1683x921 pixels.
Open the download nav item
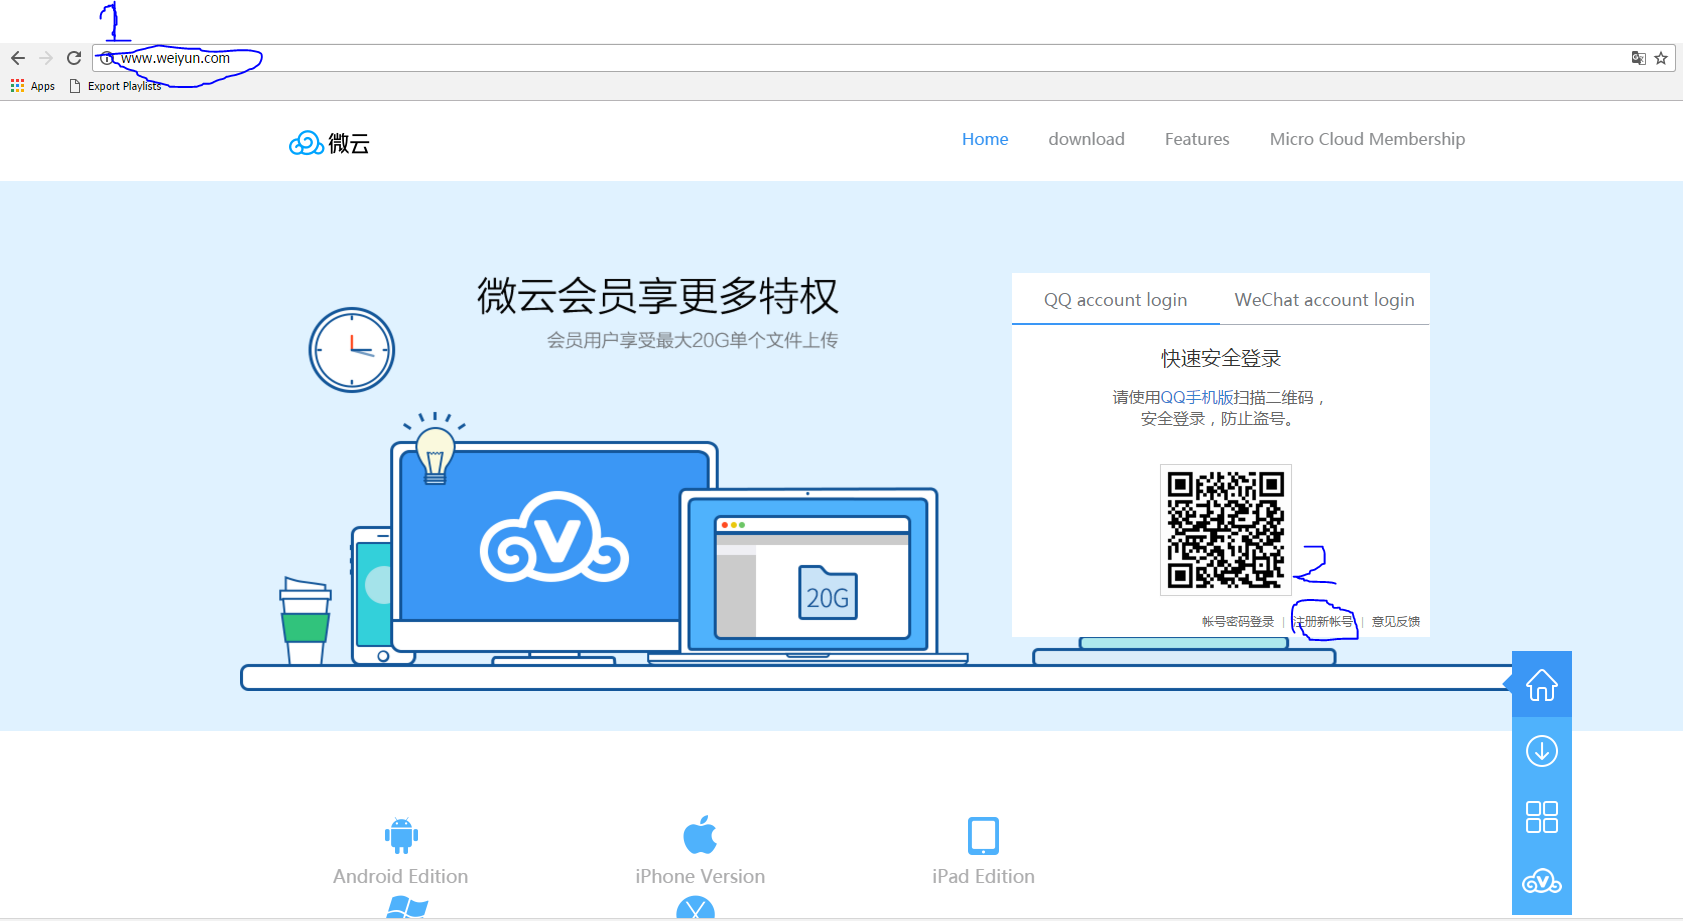[1086, 139]
